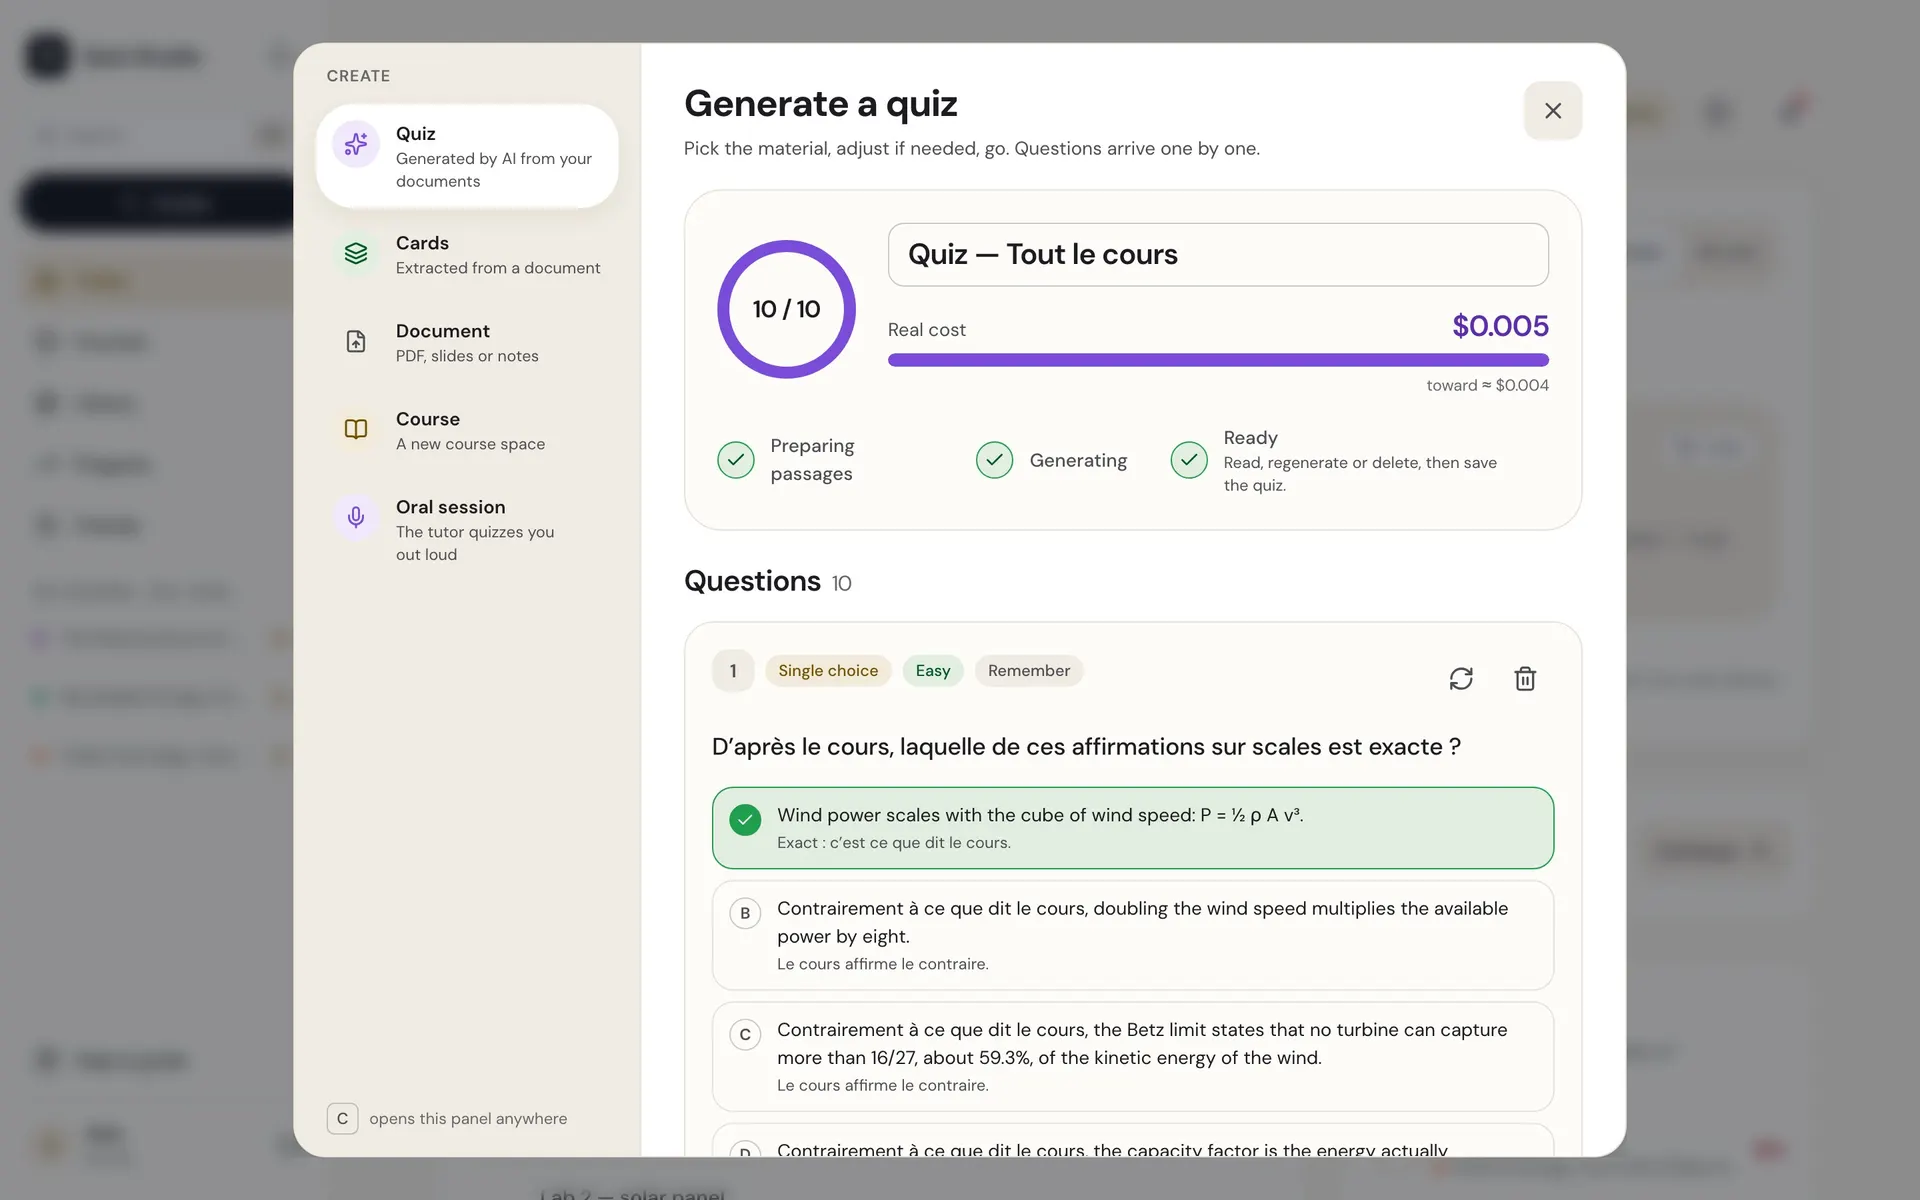Close the Generate a quiz dialog
The height and width of the screenshot is (1200, 1920).
1553,111
